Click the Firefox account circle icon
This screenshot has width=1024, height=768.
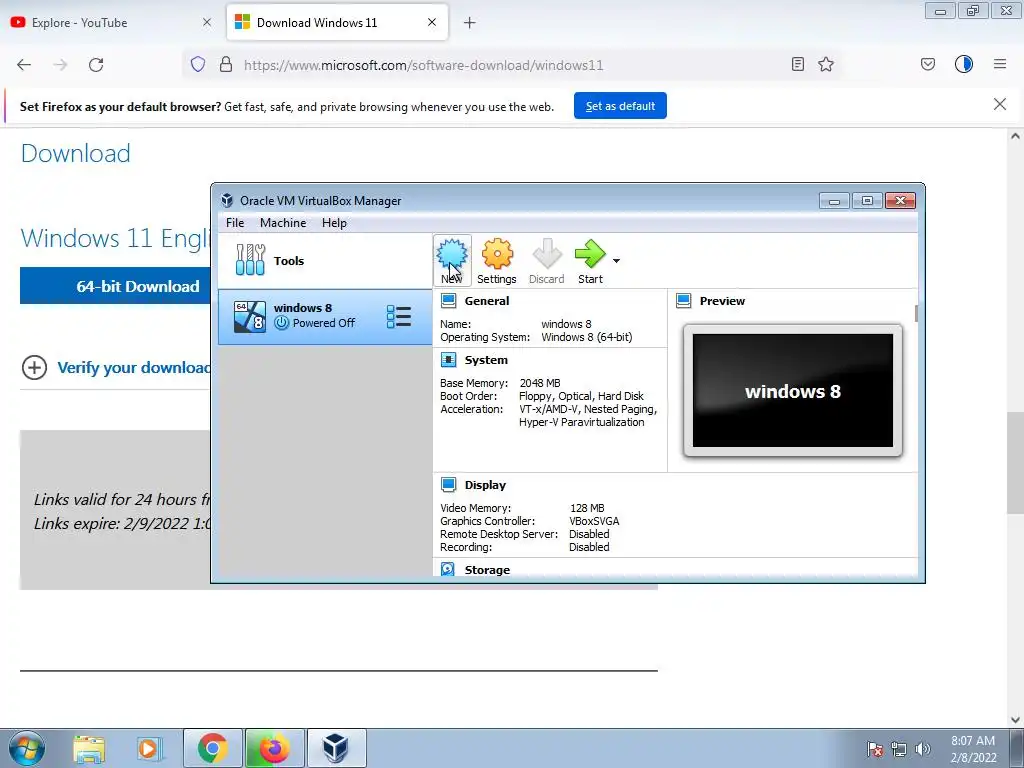click(x=964, y=64)
